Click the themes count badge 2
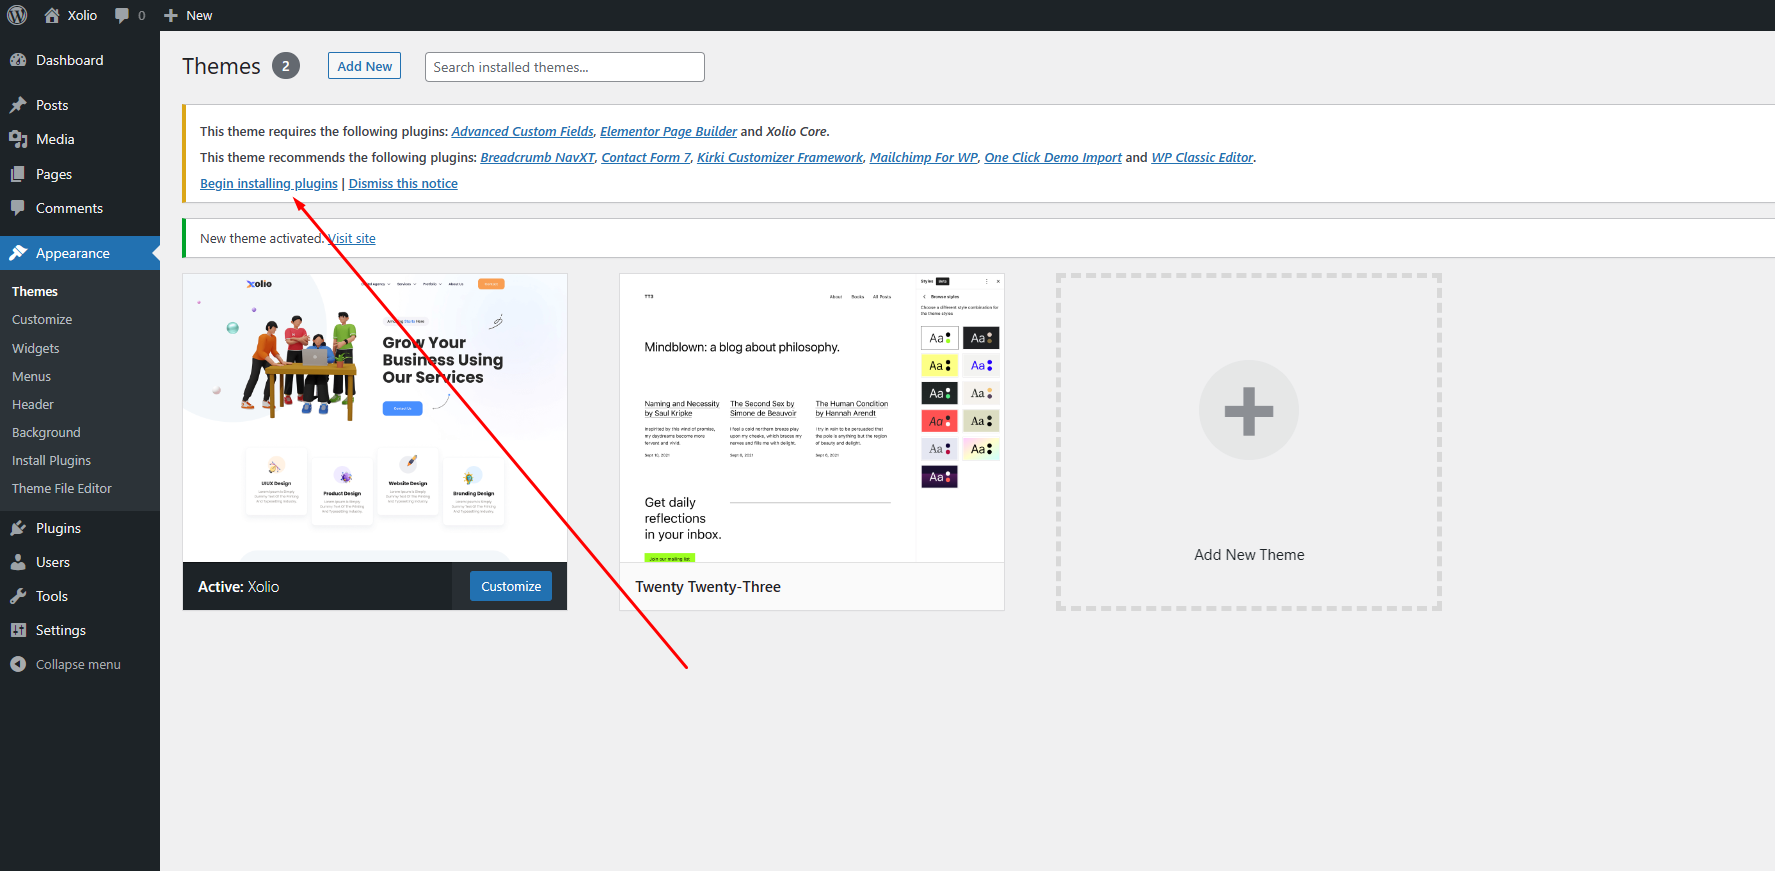1775x871 pixels. pos(286,66)
